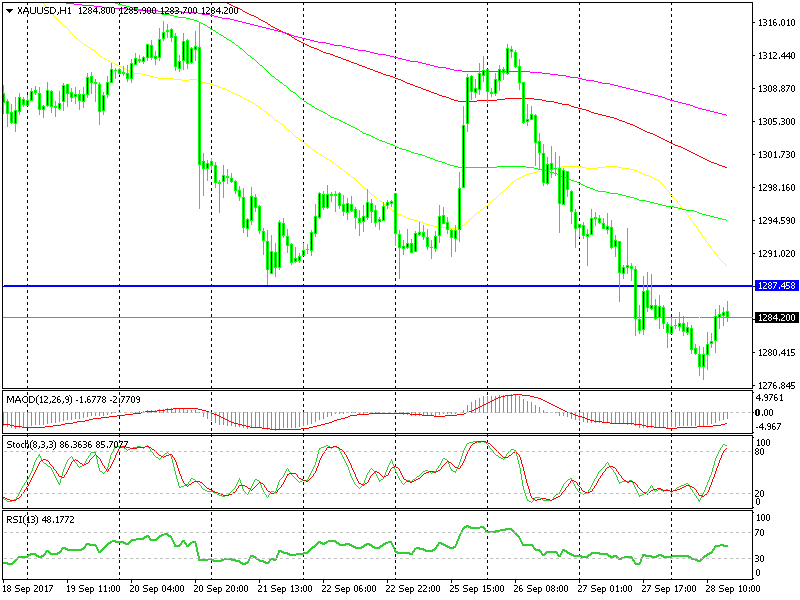800x600 pixels.
Task: Click the 1298.160 price axis value
Action: (x=777, y=188)
